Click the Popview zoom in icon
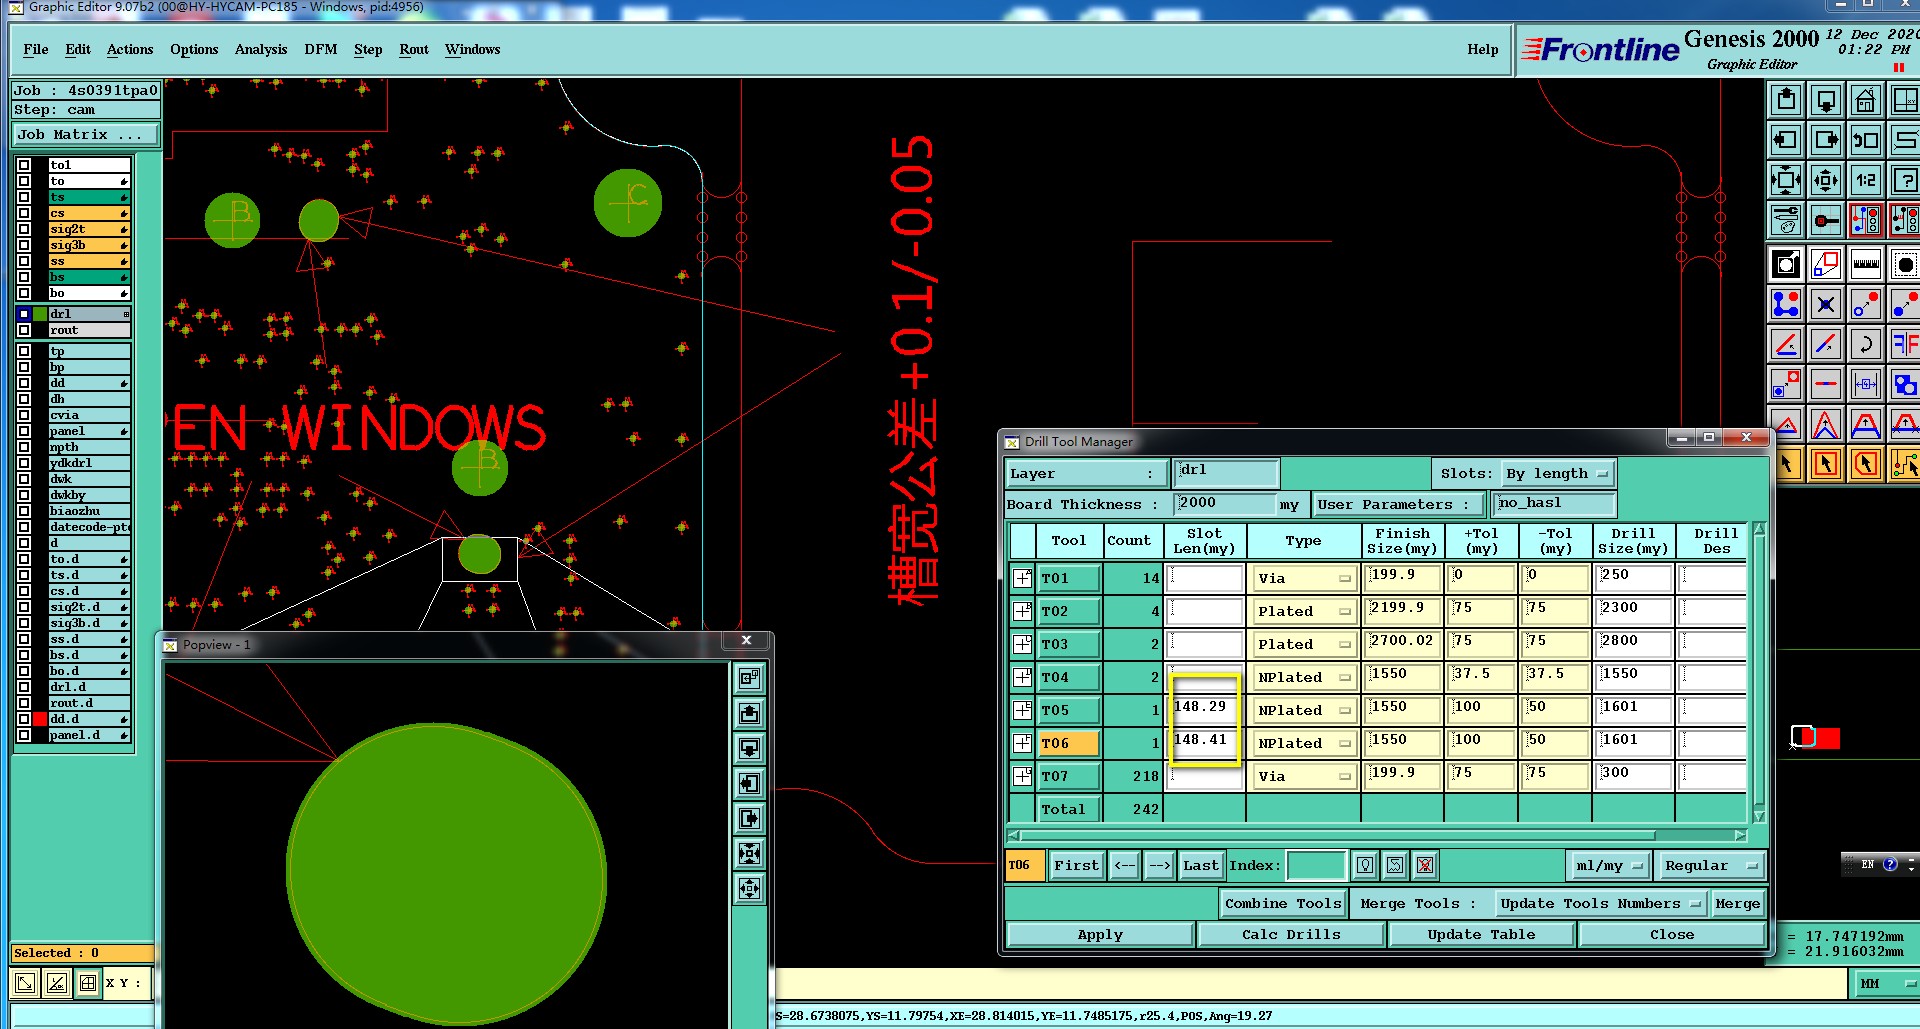 (x=749, y=853)
